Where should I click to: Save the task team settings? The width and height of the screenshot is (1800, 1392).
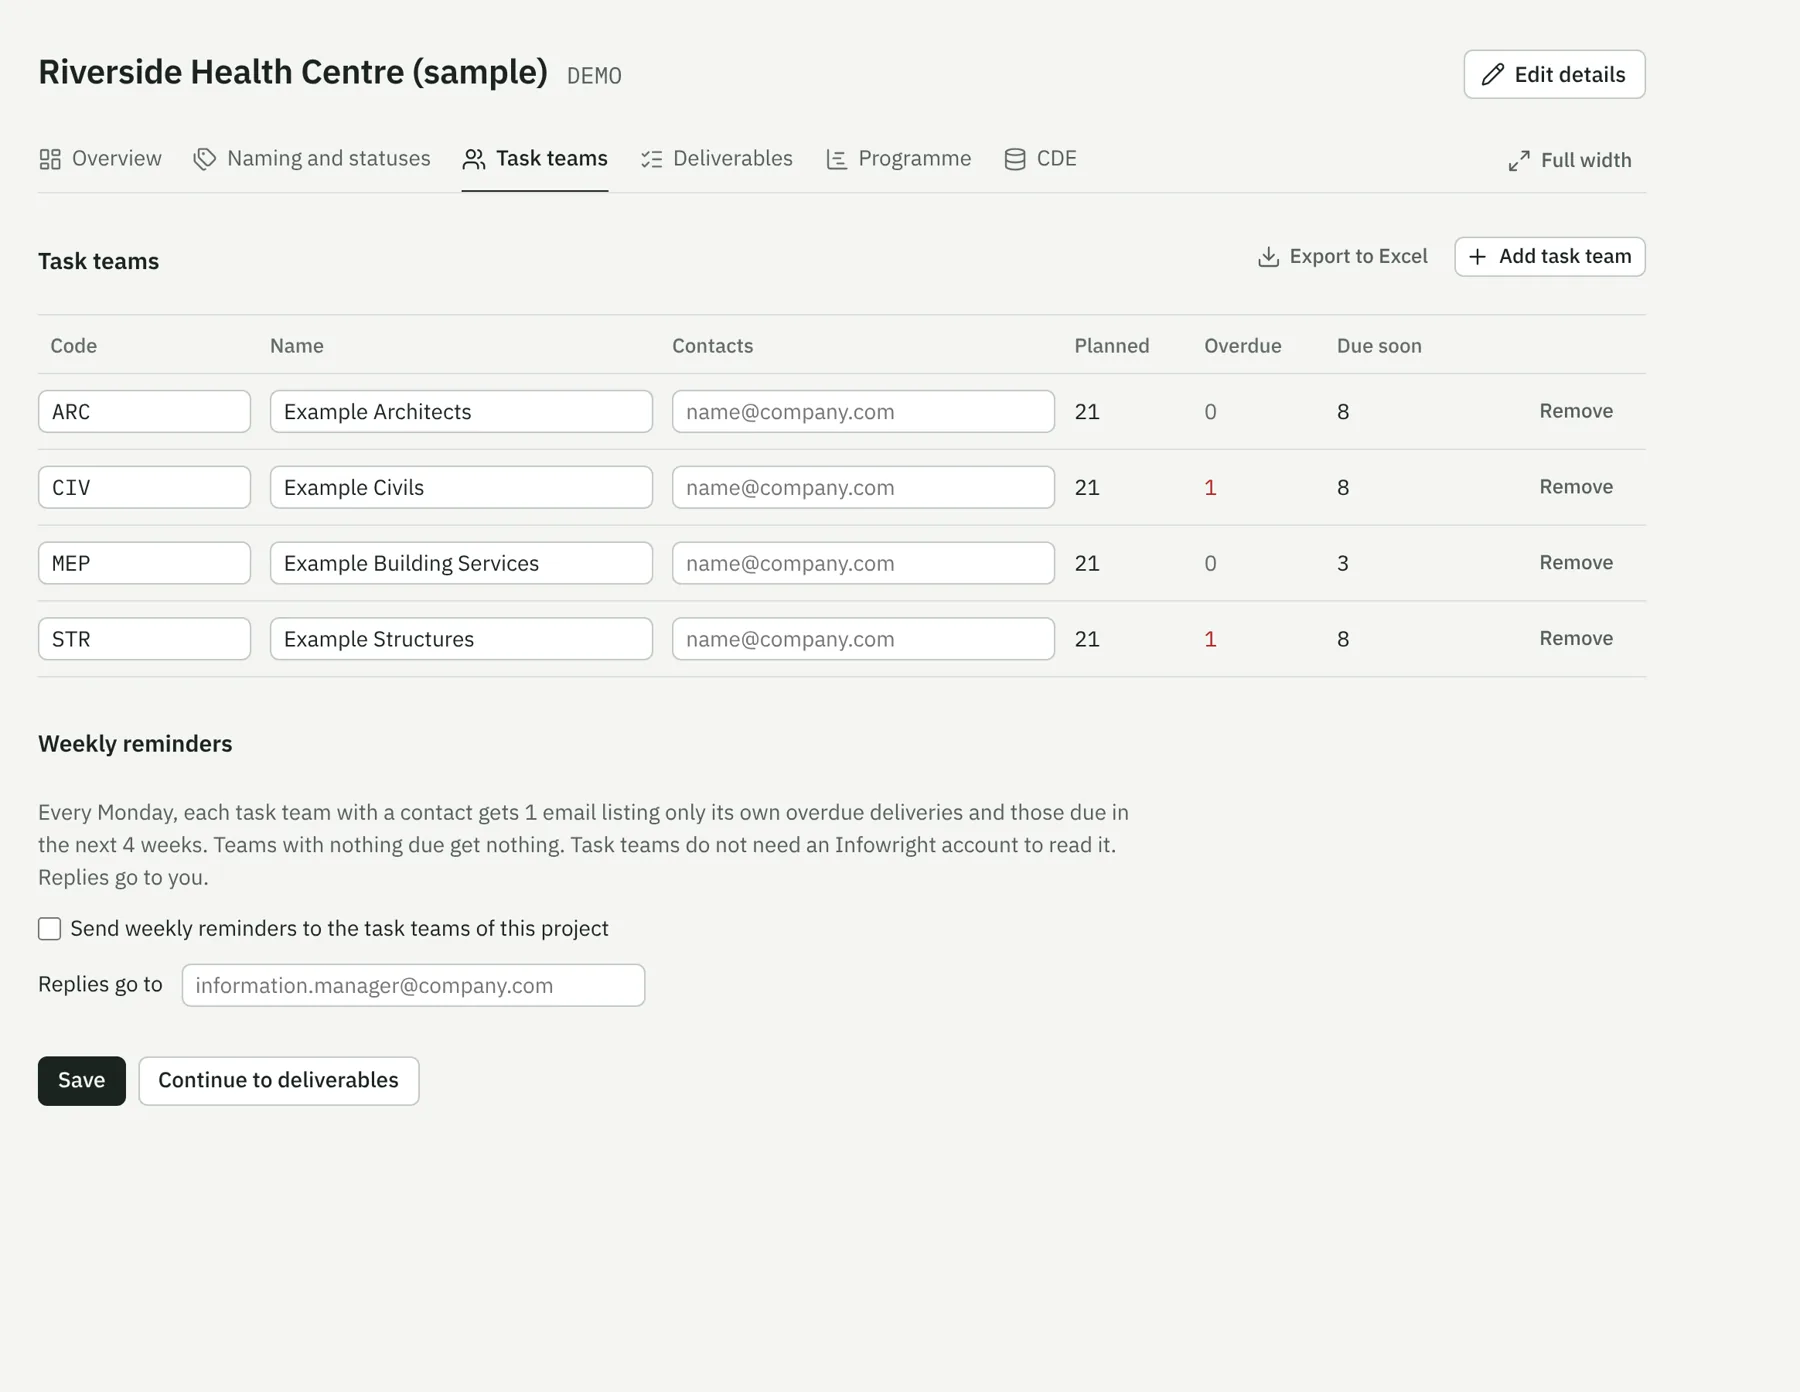[x=82, y=1081]
